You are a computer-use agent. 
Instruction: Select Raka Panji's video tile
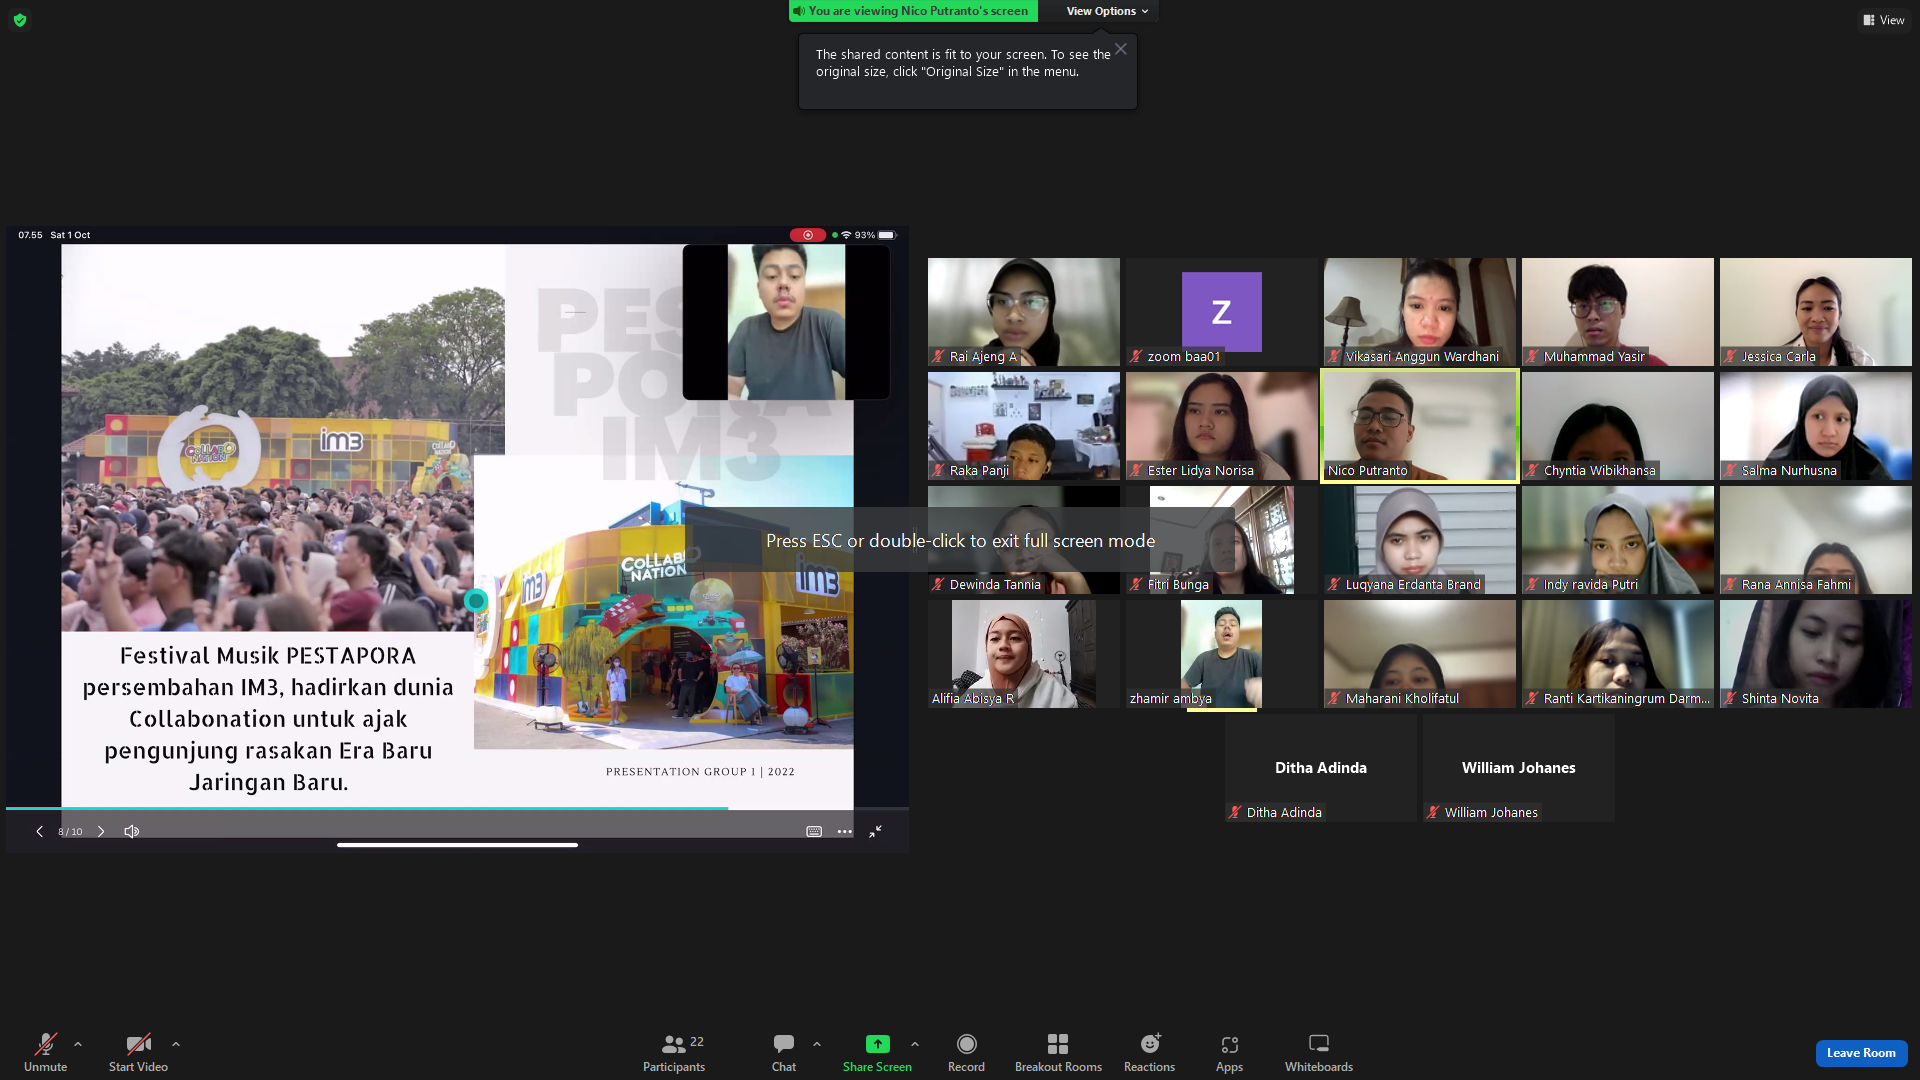coord(1024,426)
